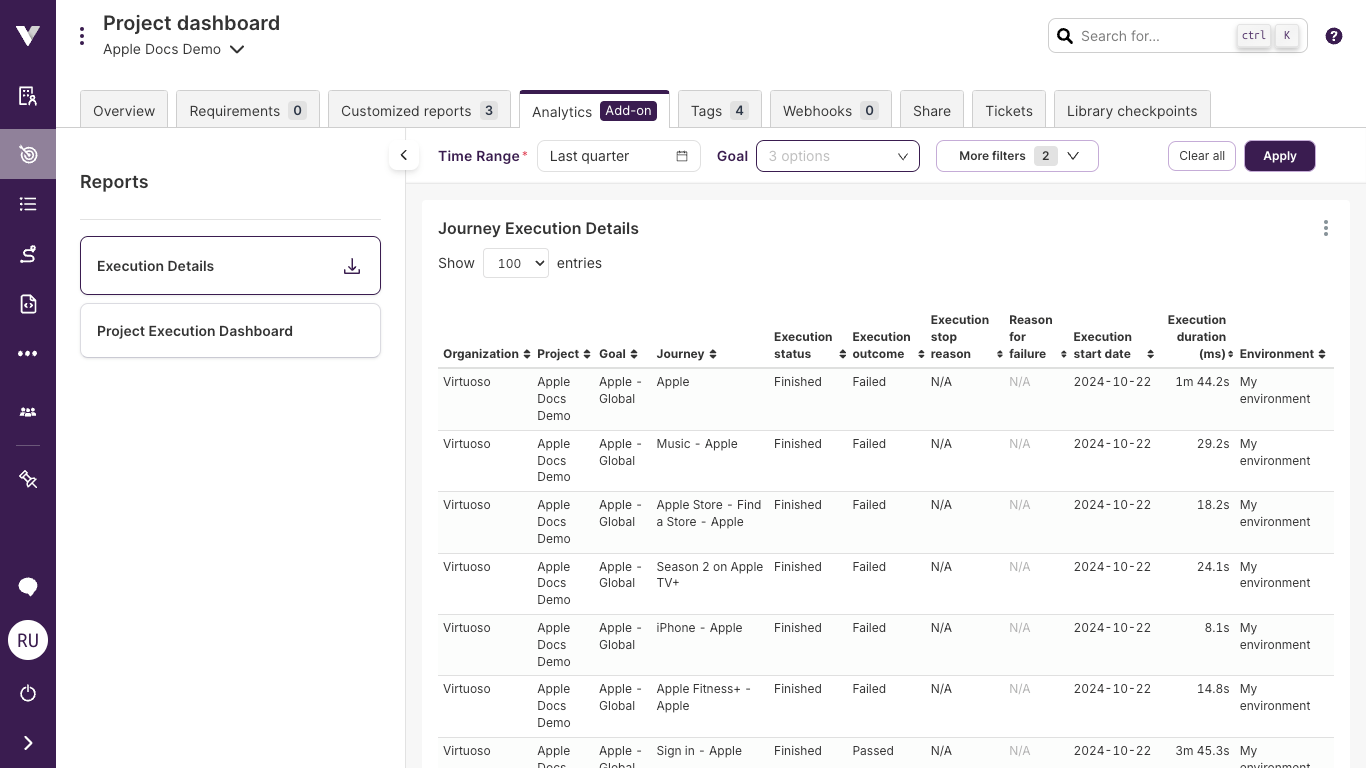This screenshot has width=1366, height=768.
Task: Switch to the Share tab
Action: (x=932, y=110)
